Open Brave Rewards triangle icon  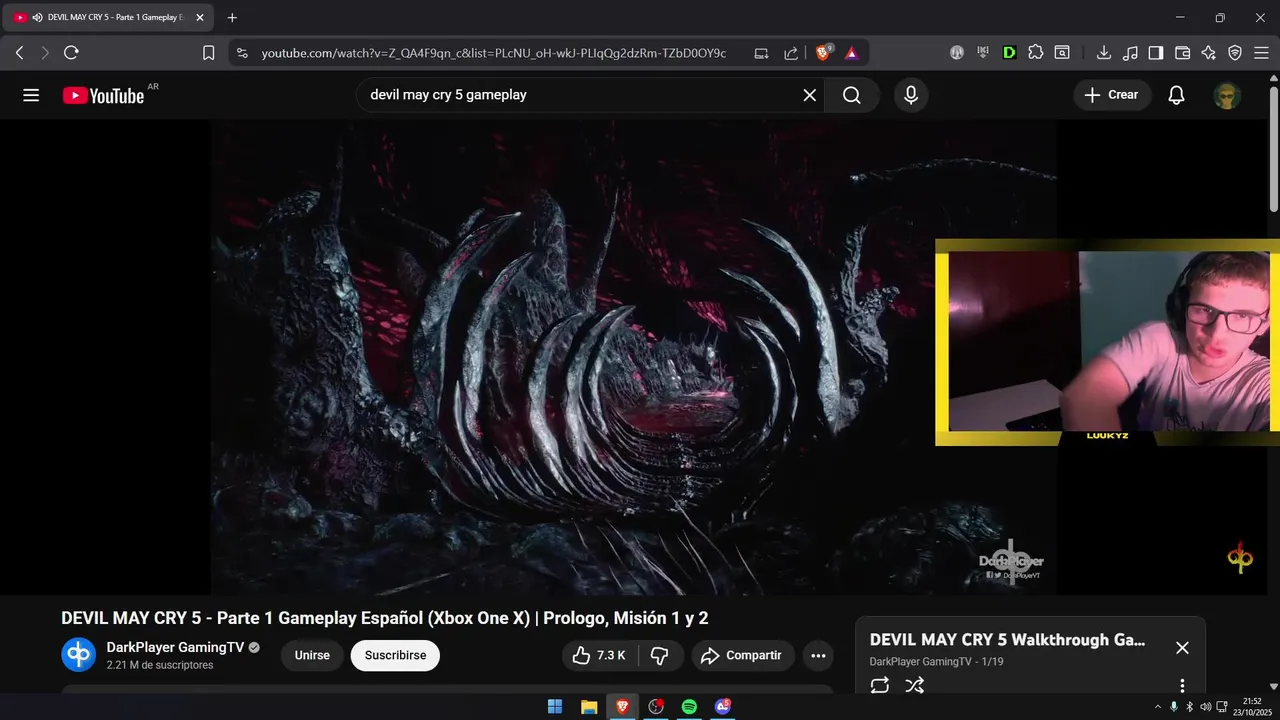tap(852, 53)
